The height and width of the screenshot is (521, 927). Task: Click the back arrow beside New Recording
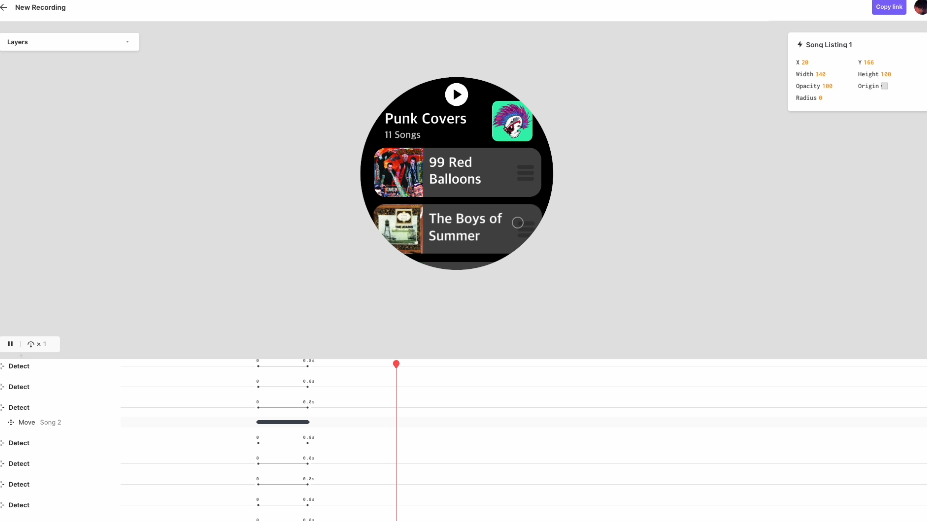point(4,8)
